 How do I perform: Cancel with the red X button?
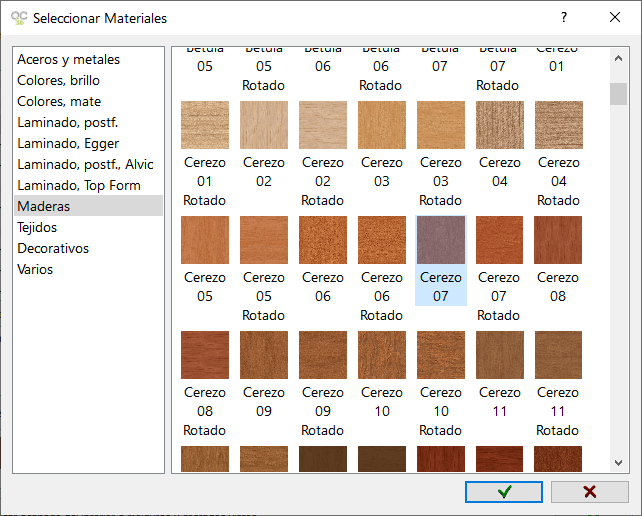pos(590,492)
